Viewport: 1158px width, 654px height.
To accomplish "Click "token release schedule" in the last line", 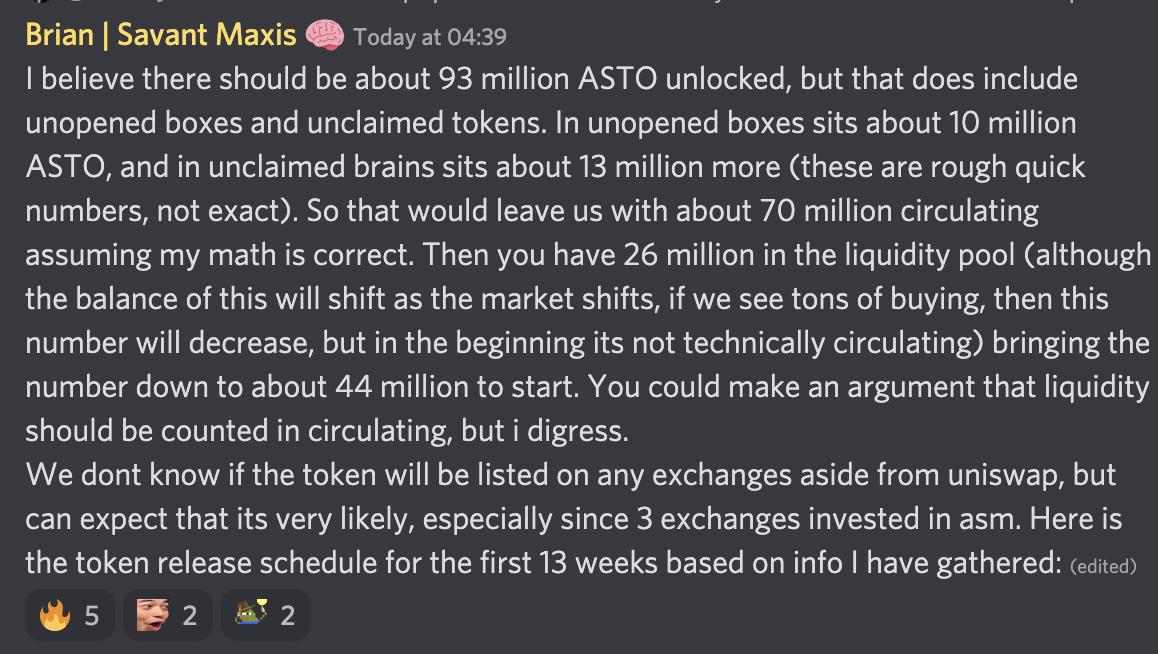I will click(227, 563).
